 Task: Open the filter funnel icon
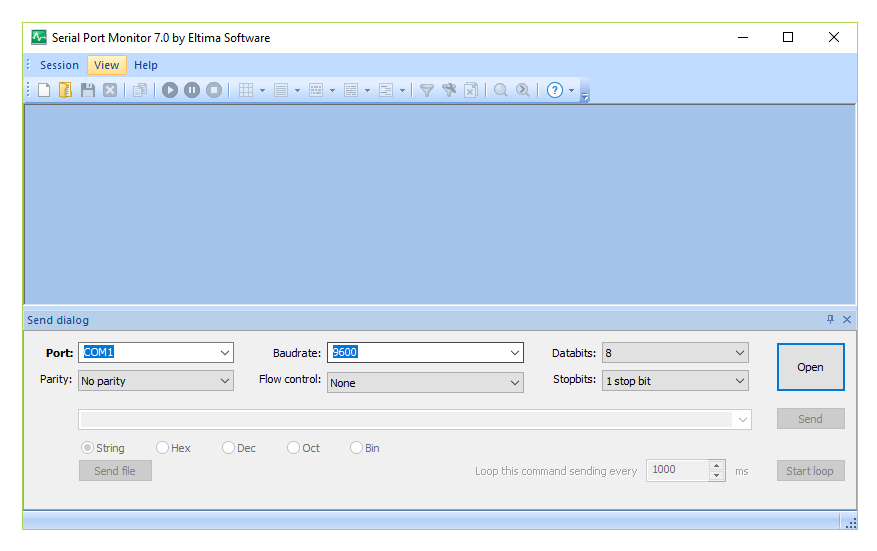(427, 90)
